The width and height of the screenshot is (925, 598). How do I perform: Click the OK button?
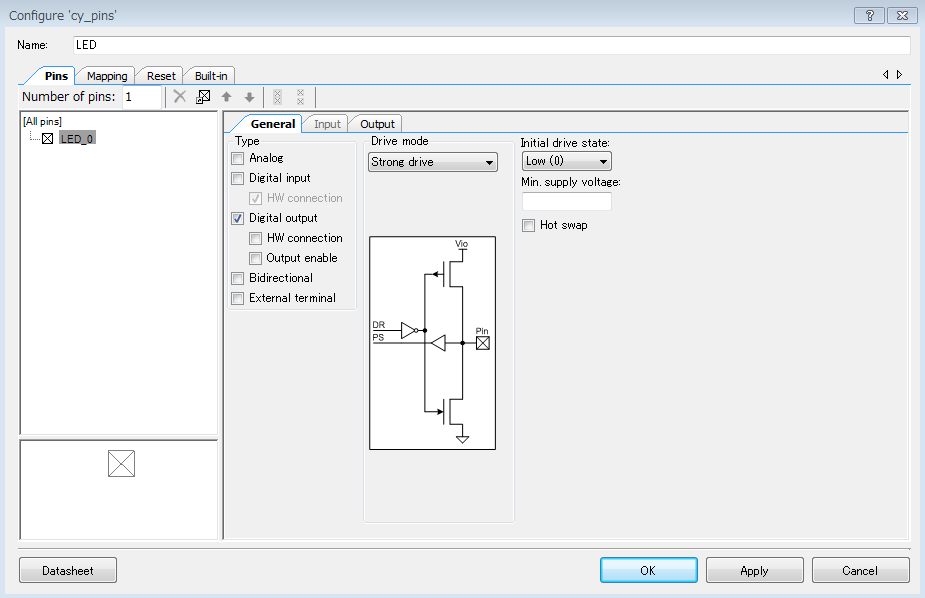[648, 570]
